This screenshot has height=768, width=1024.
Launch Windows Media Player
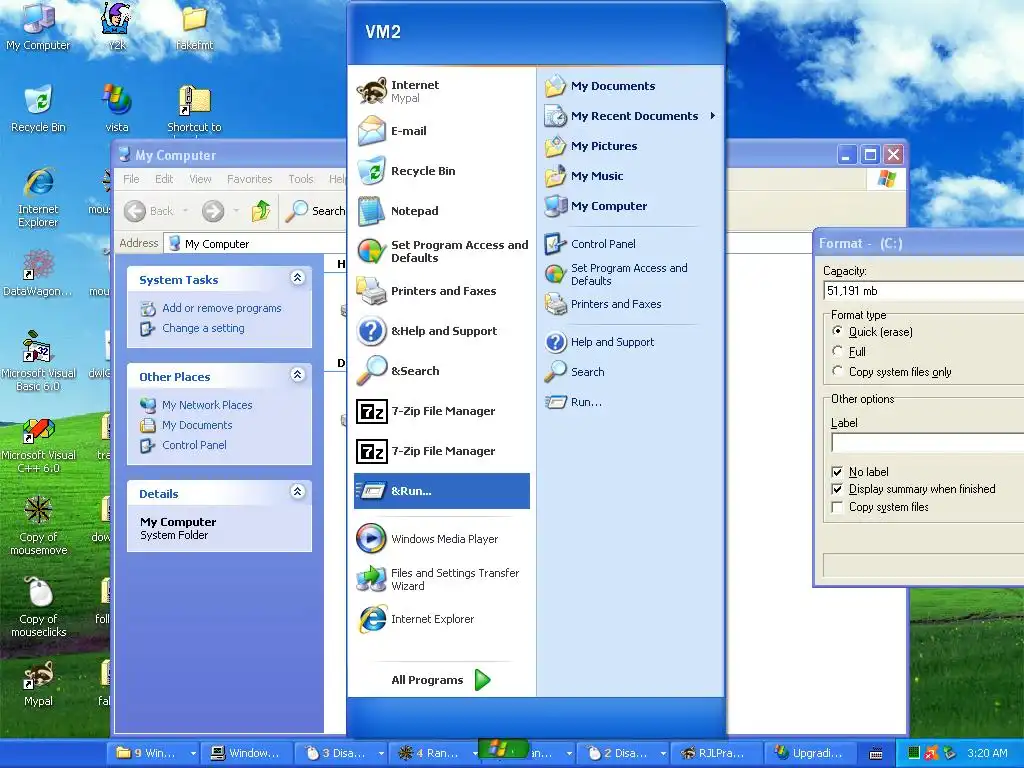point(441,539)
